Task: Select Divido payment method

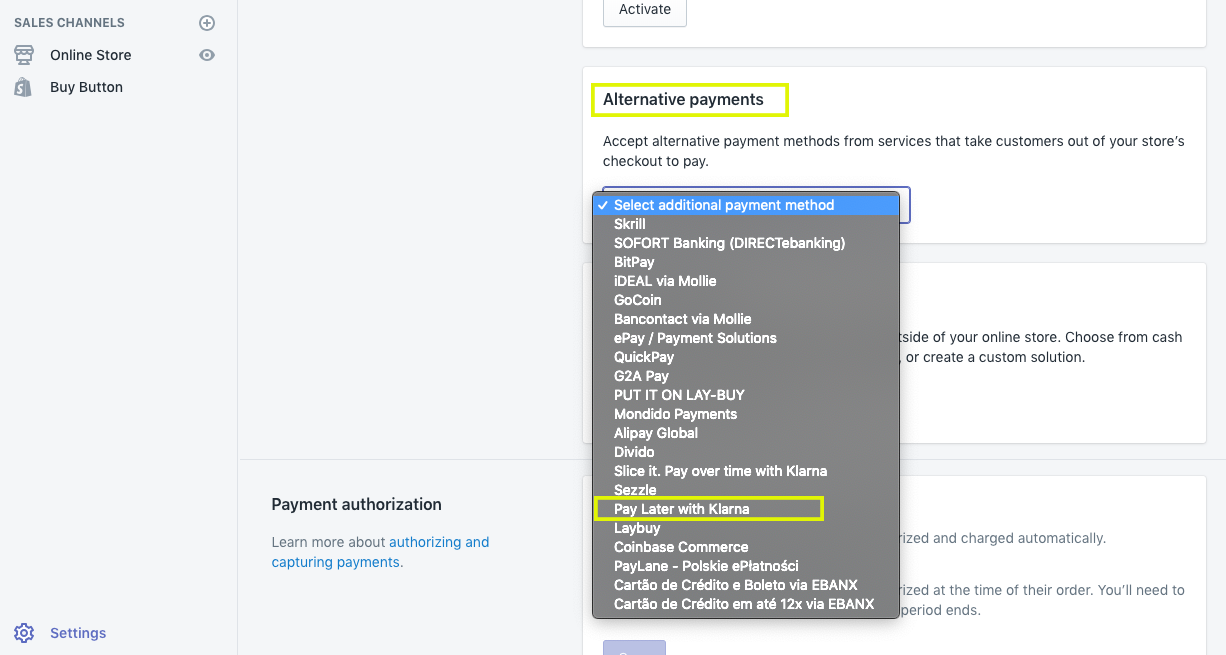Action: (746, 452)
